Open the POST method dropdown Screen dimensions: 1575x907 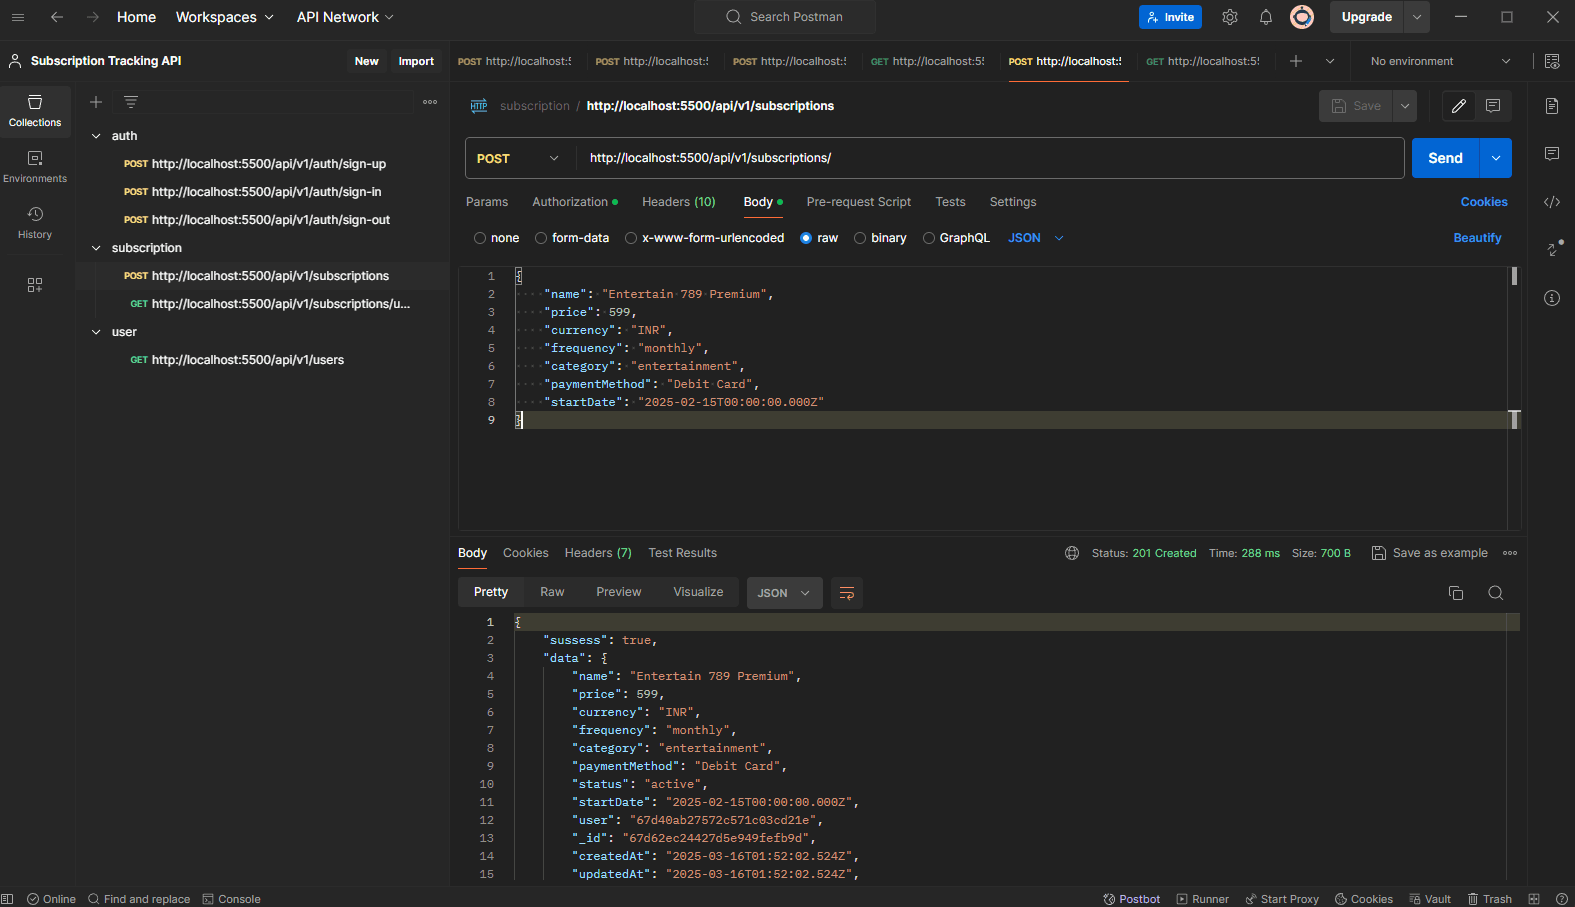pos(520,158)
